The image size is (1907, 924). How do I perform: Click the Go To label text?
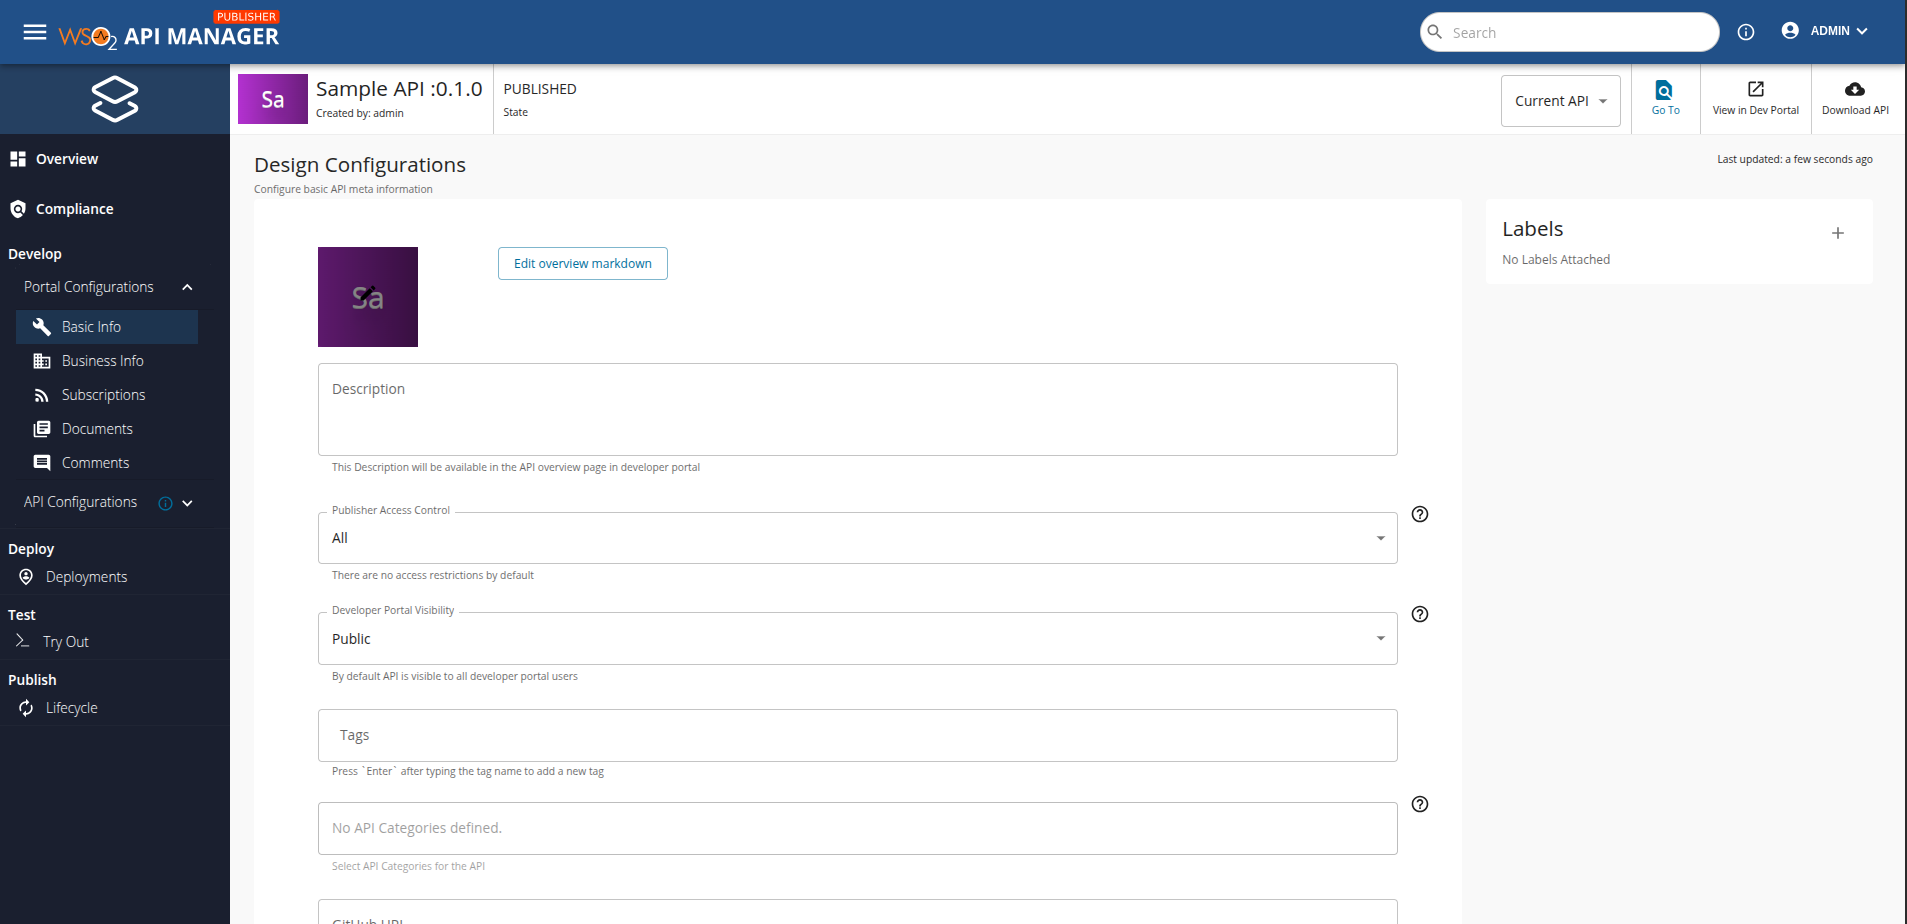pos(1665,111)
